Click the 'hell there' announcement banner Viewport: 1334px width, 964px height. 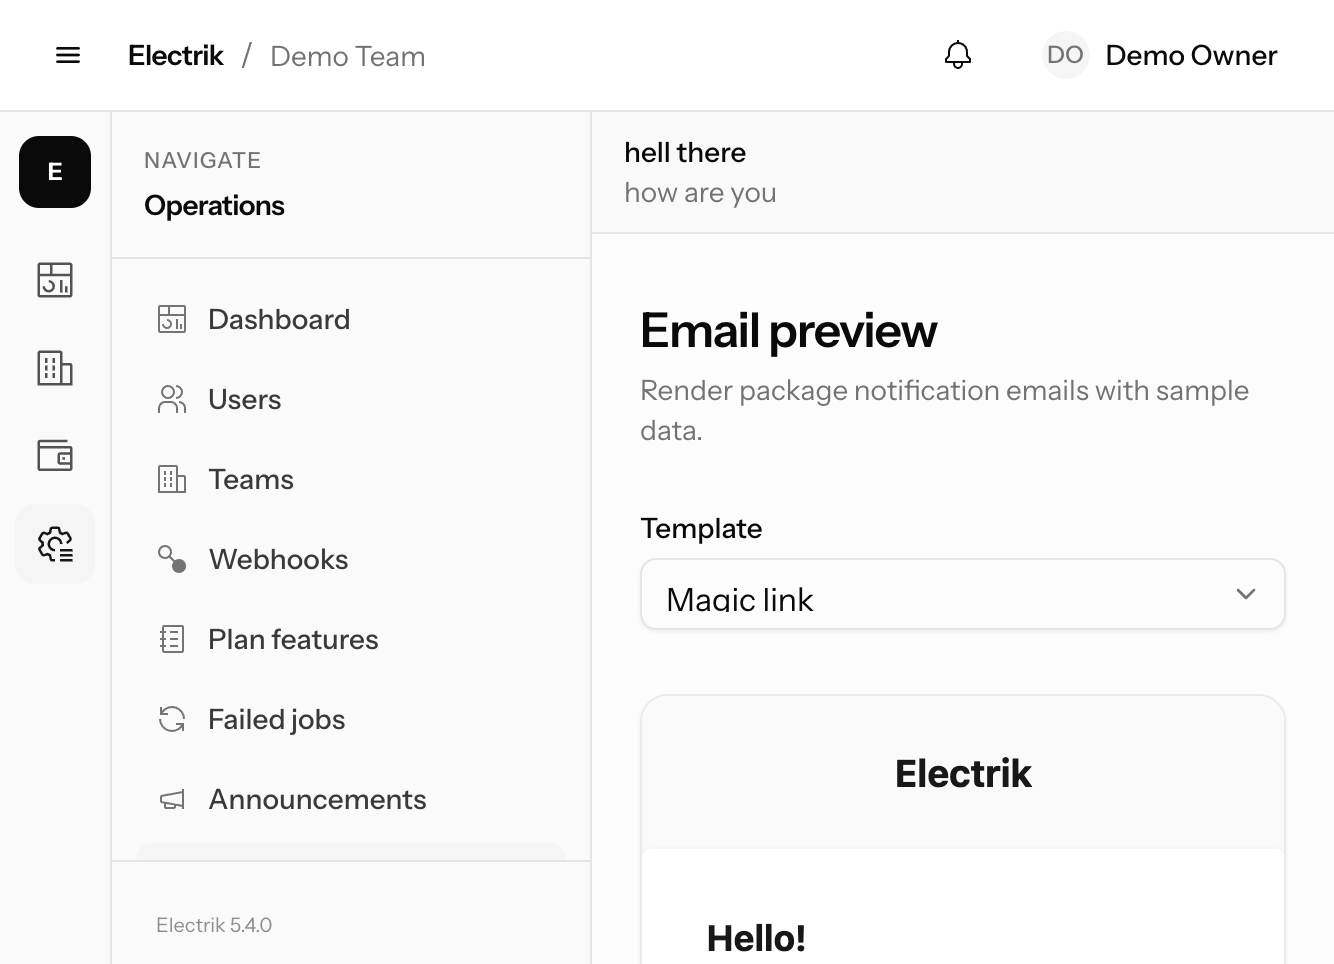pyautogui.click(x=685, y=152)
